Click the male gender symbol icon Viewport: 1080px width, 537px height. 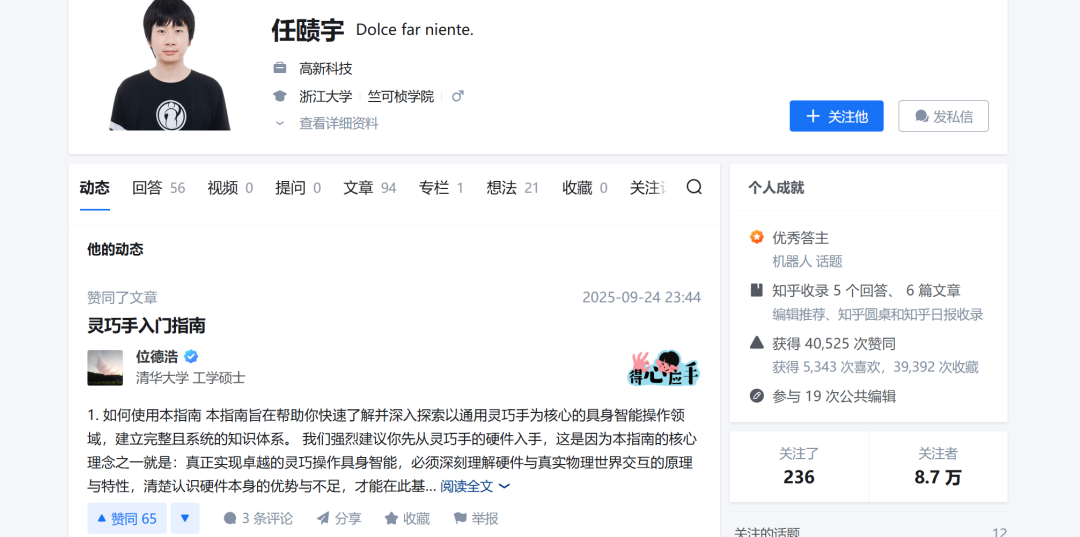(457, 96)
